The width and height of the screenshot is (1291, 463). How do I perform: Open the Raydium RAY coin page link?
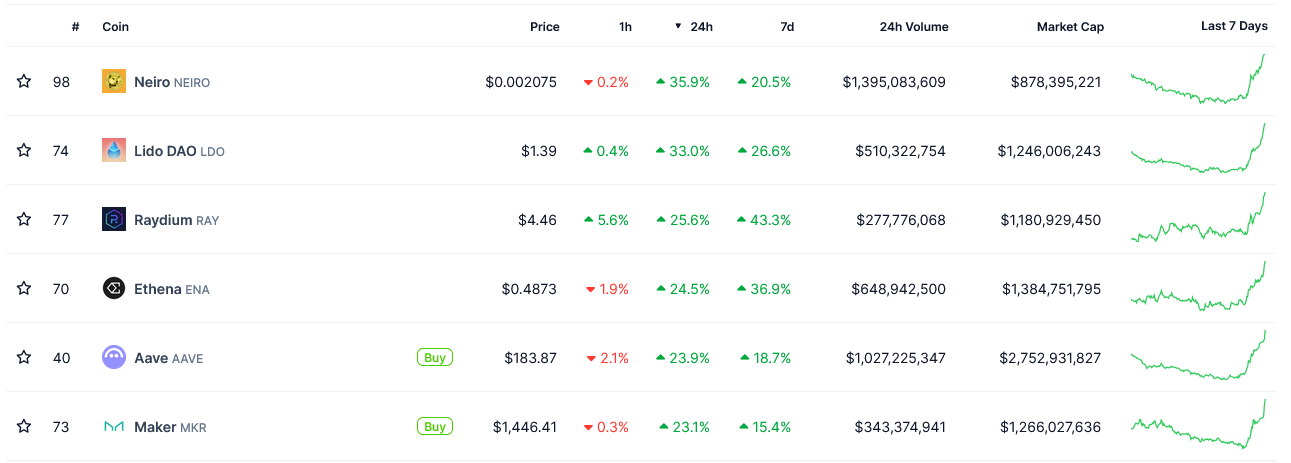[x=176, y=220]
